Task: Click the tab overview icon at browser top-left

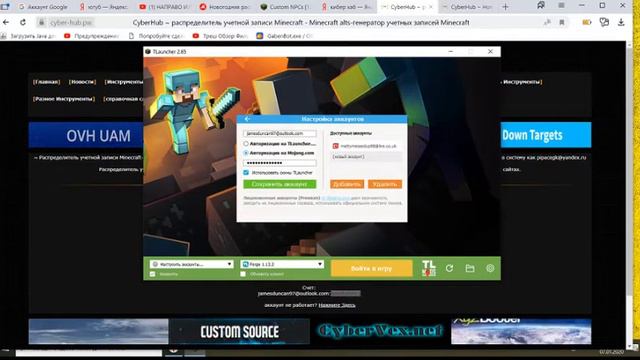Action: click(x=5, y=6)
